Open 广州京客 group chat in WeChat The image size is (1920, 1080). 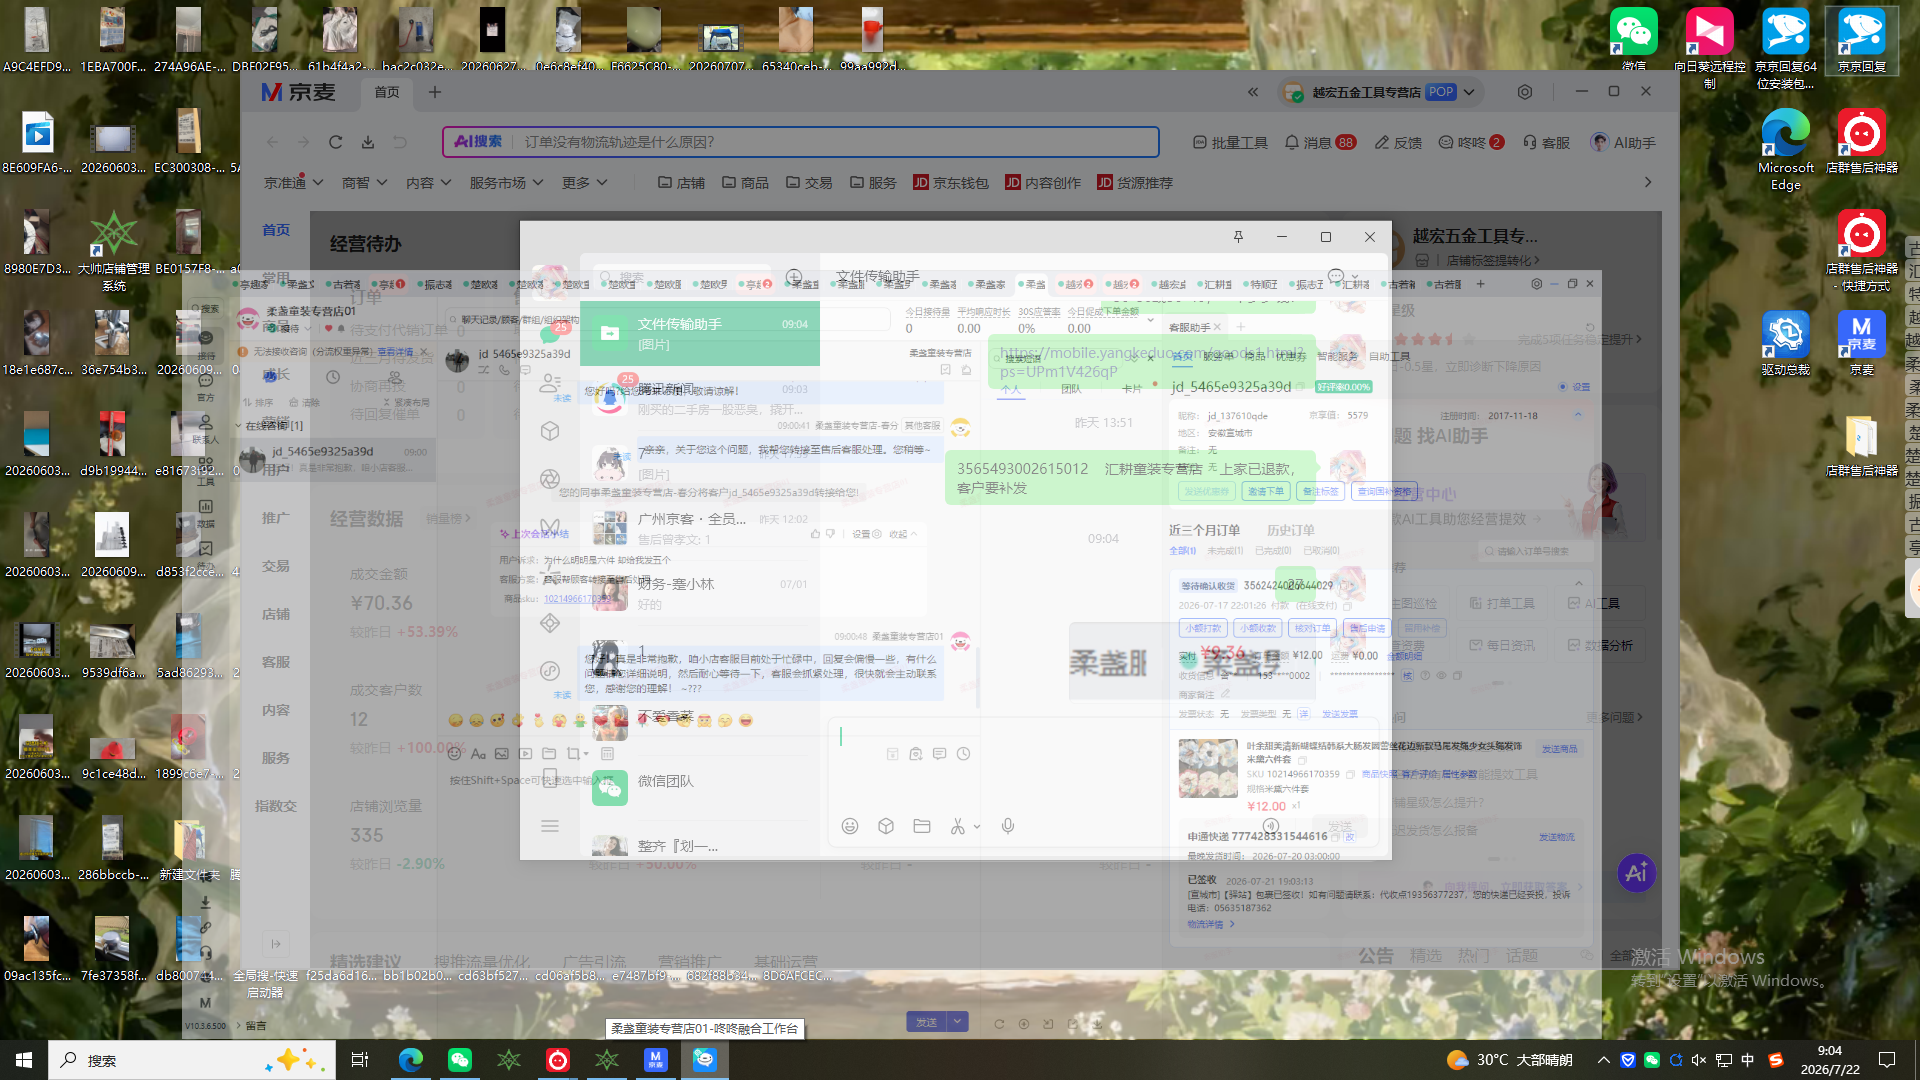pyautogui.click(x=700, y=529)
